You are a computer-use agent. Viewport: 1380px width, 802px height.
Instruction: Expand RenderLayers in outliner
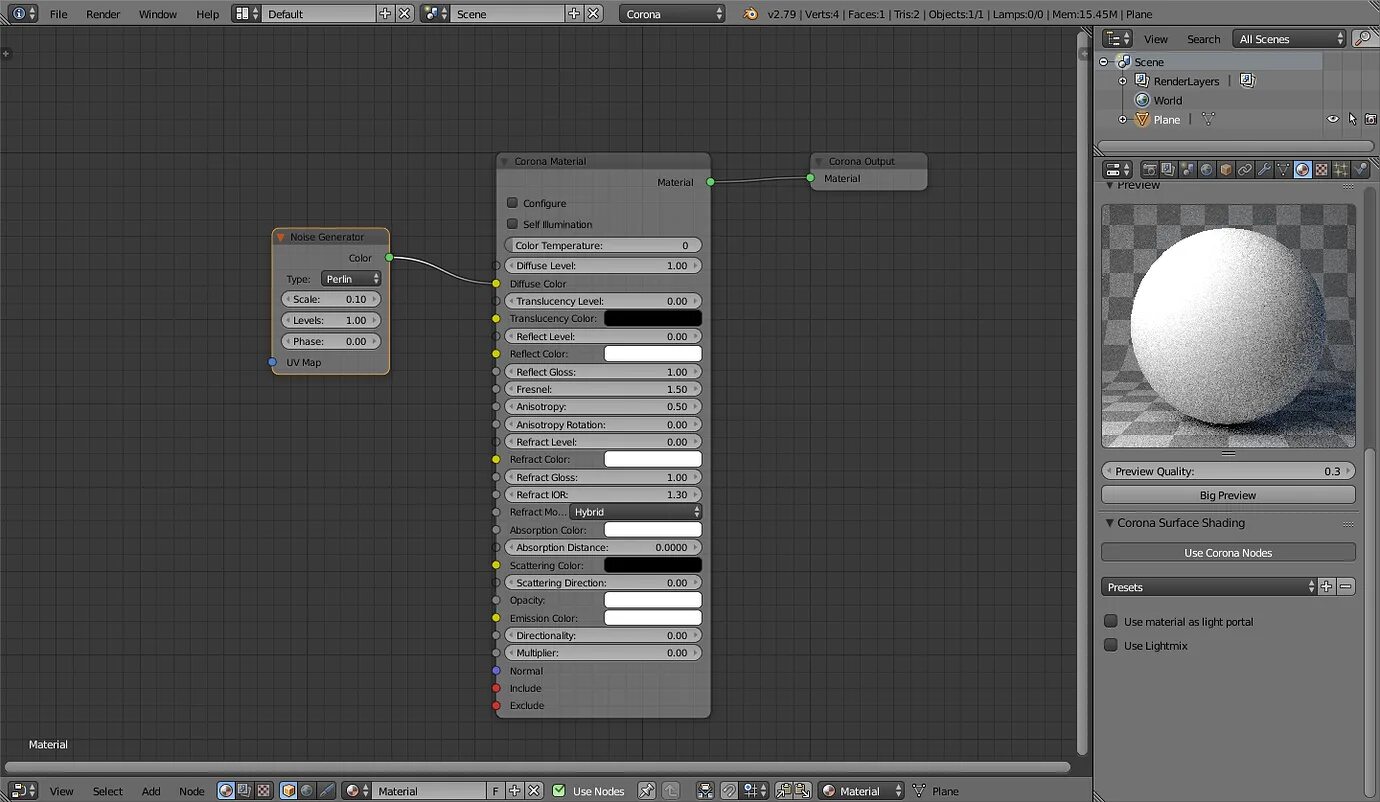1122,81
